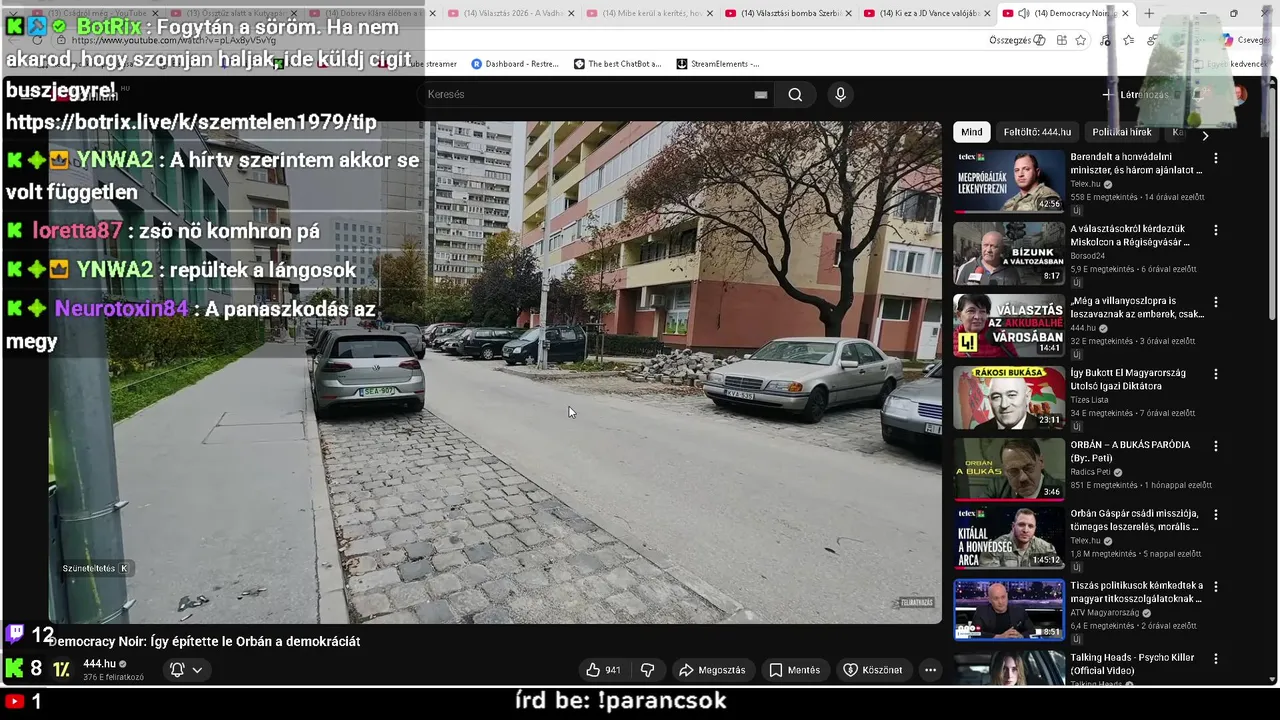Open Tiszás politikusok kémkedtek ATV thumbnail
The height and width of the screenshot is (720, 1280).
(1009, 610)
